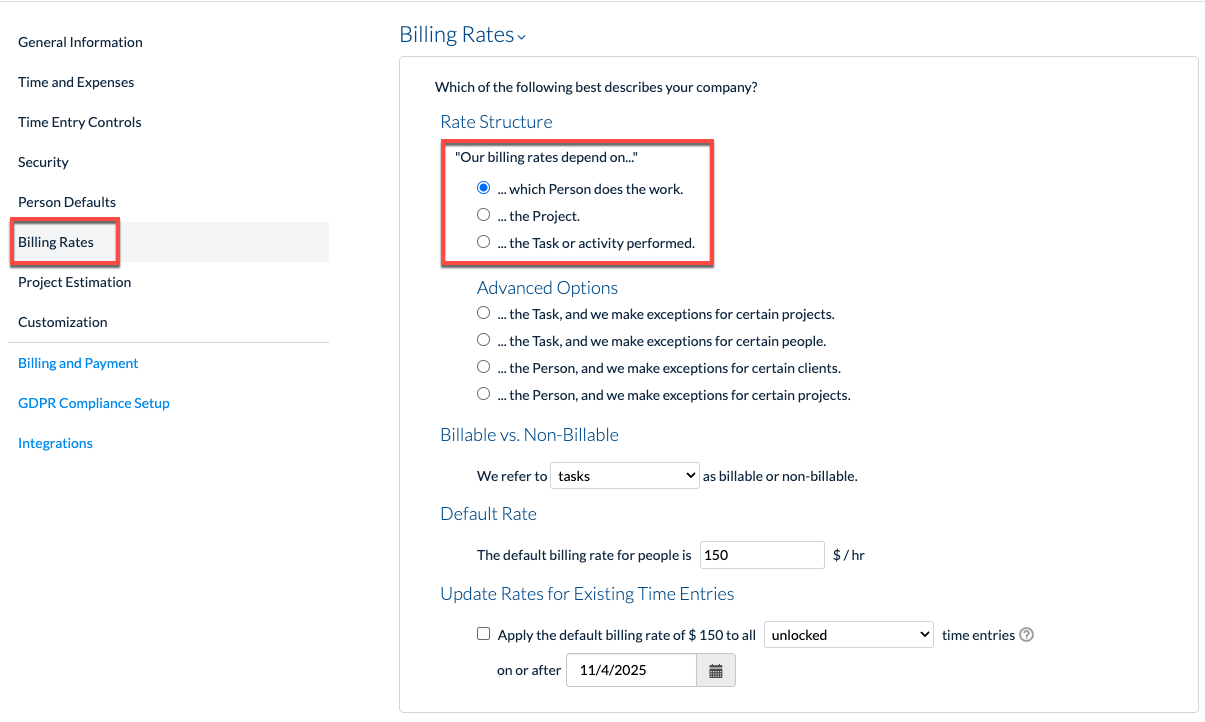Viewport: 1205px width, 722px height.
Task: Choose Task with exceptions for certain projects
Action: 484,313
